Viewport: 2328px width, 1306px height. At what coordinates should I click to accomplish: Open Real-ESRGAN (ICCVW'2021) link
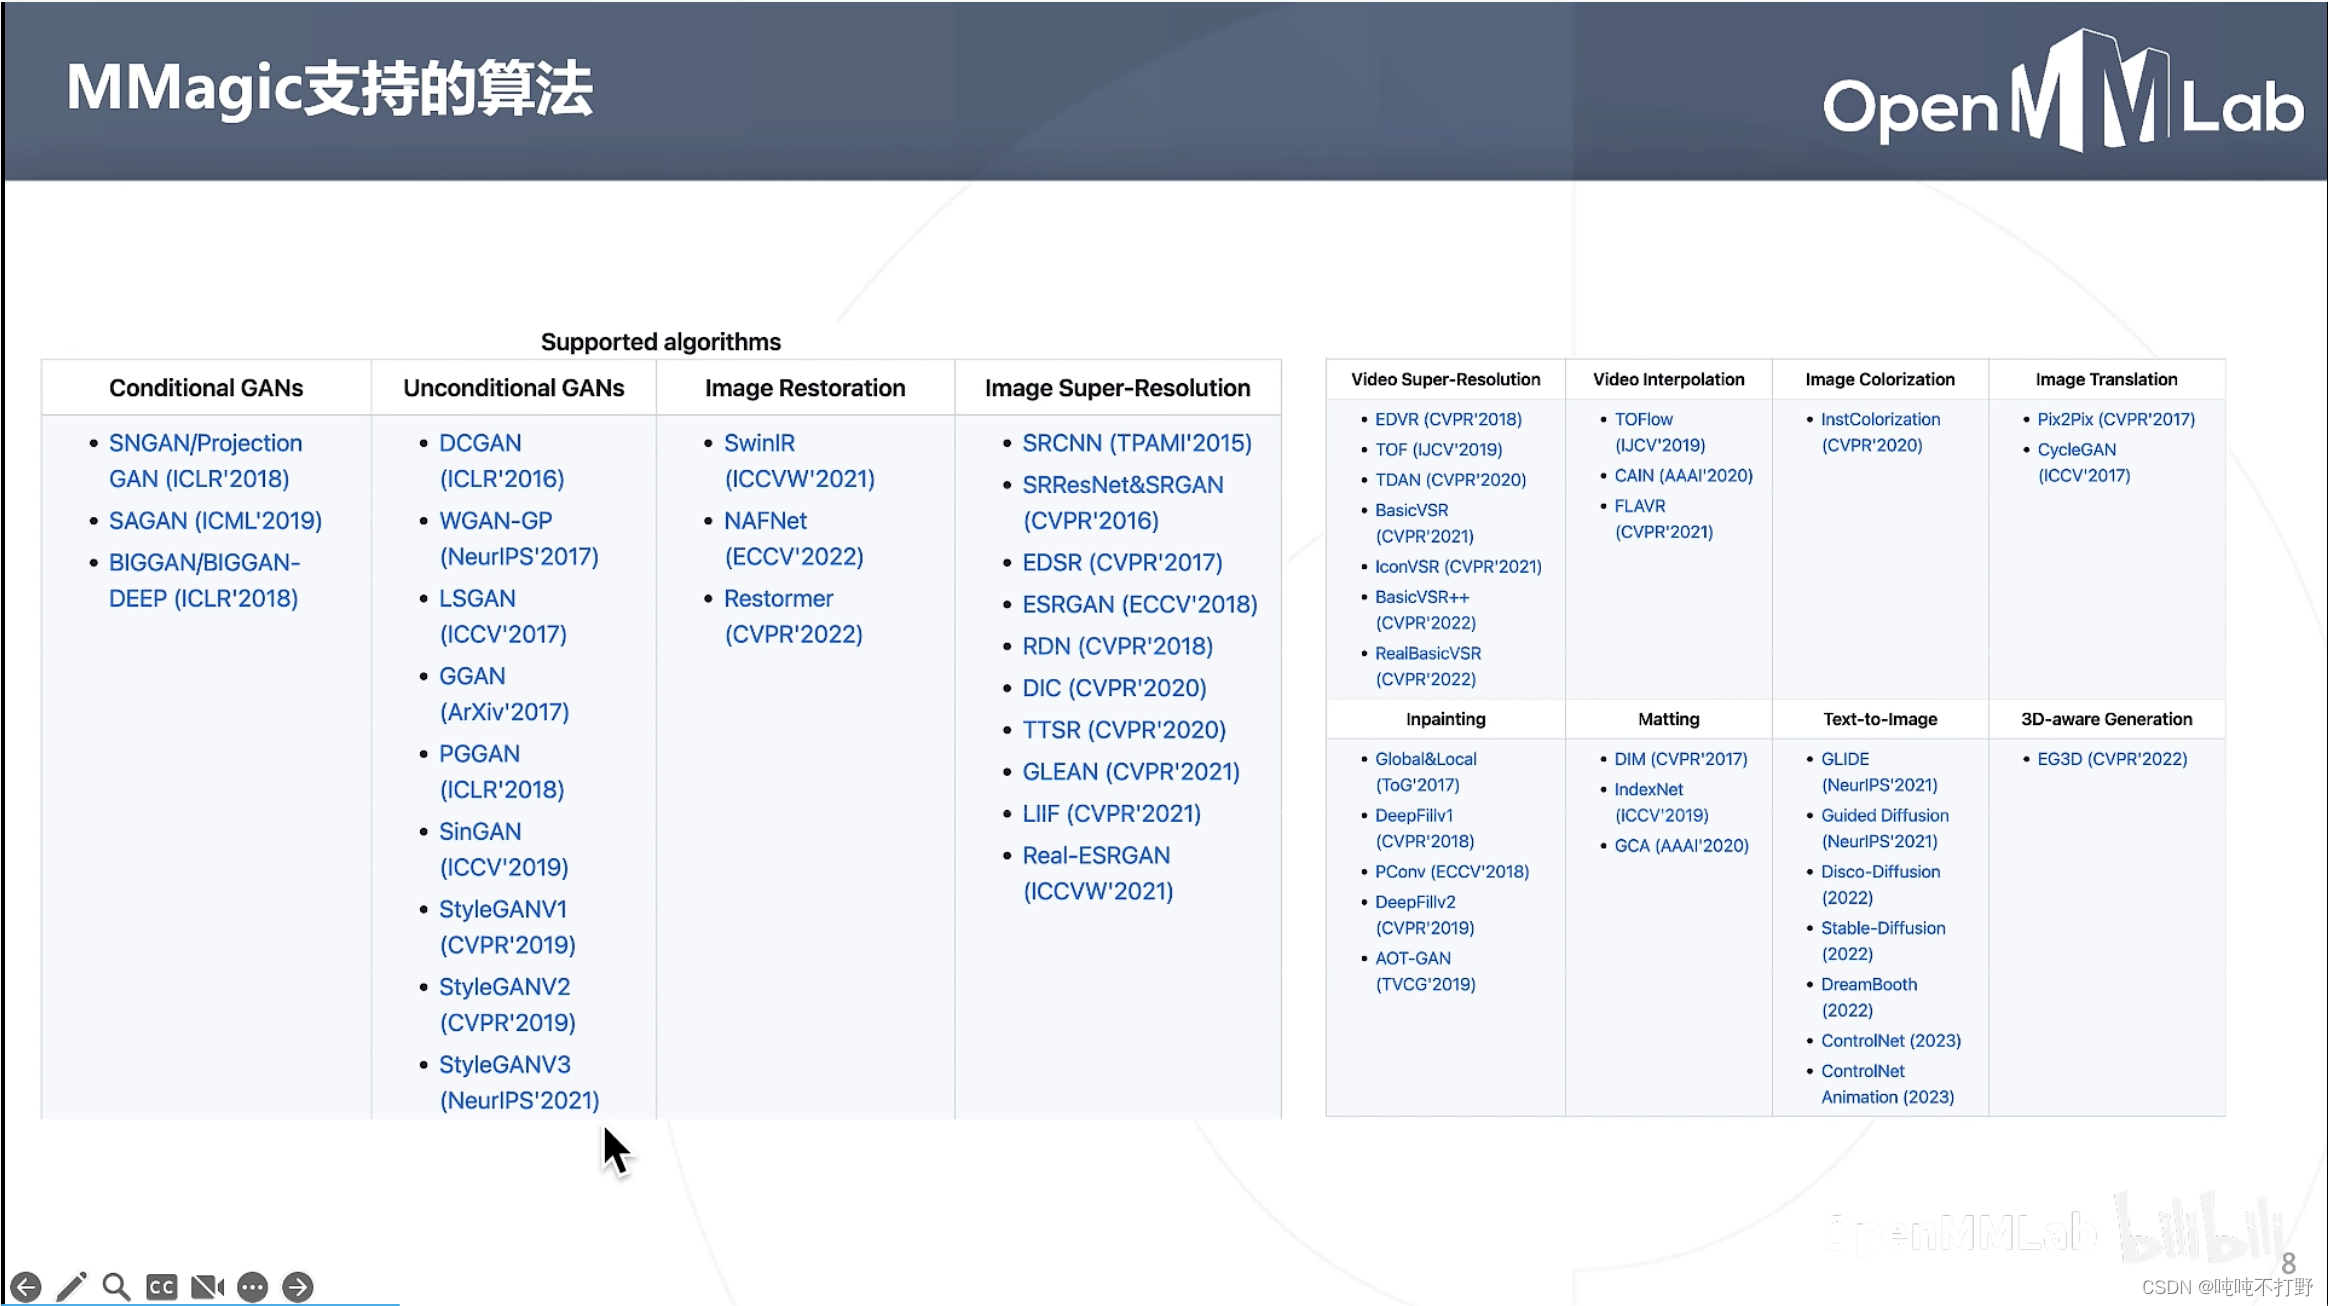1097,874
